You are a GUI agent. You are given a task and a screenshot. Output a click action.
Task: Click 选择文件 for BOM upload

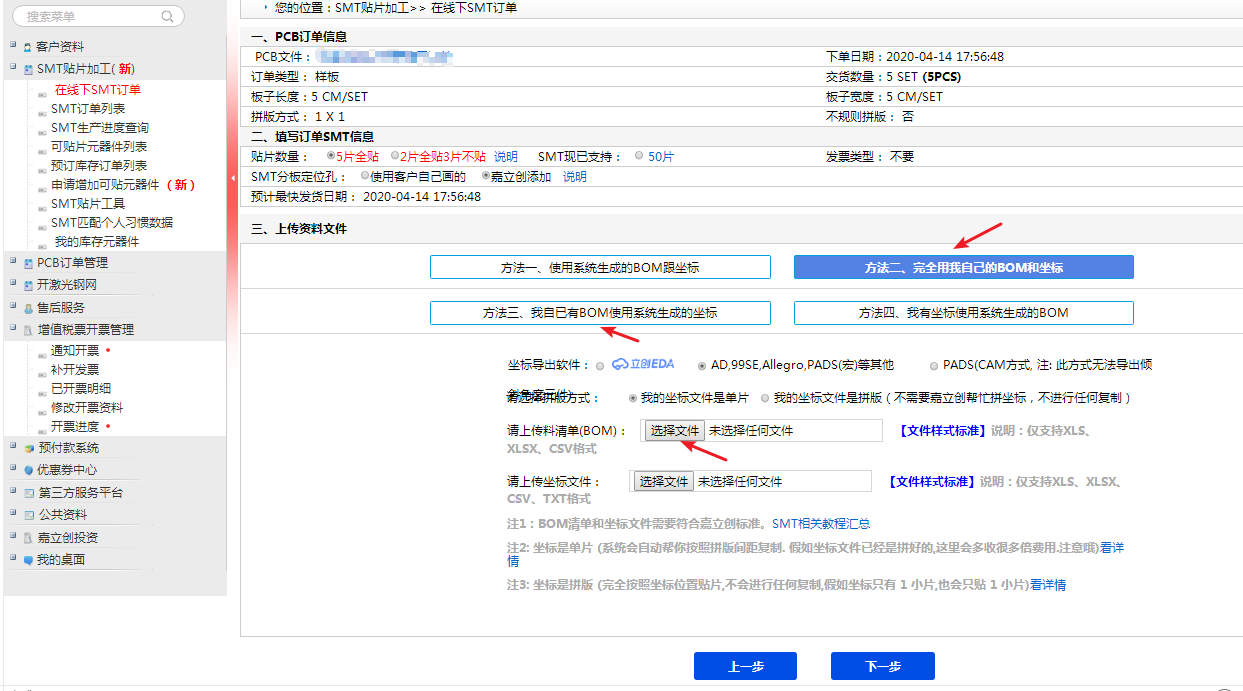tap(673, 430)
